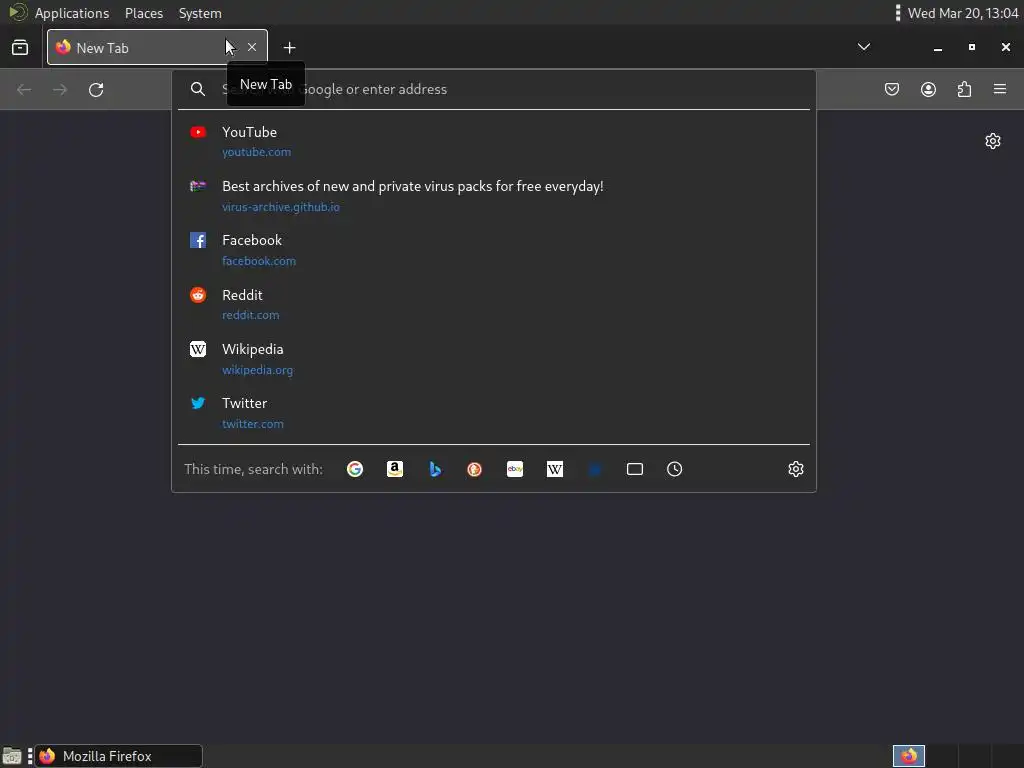Viewport: 1024px width, 768px height.
Task: Open the Save to Pocket icon
Action: coord(891,89)
